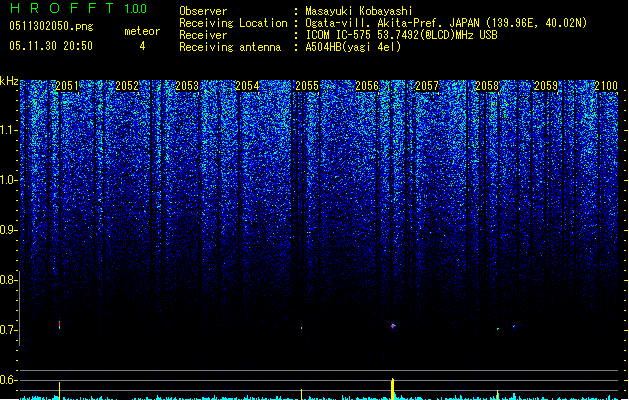The width and height of the screenshot is (629, 400).
Task: Click the red-green meteor echo below 2051
Action: (59, 325)
